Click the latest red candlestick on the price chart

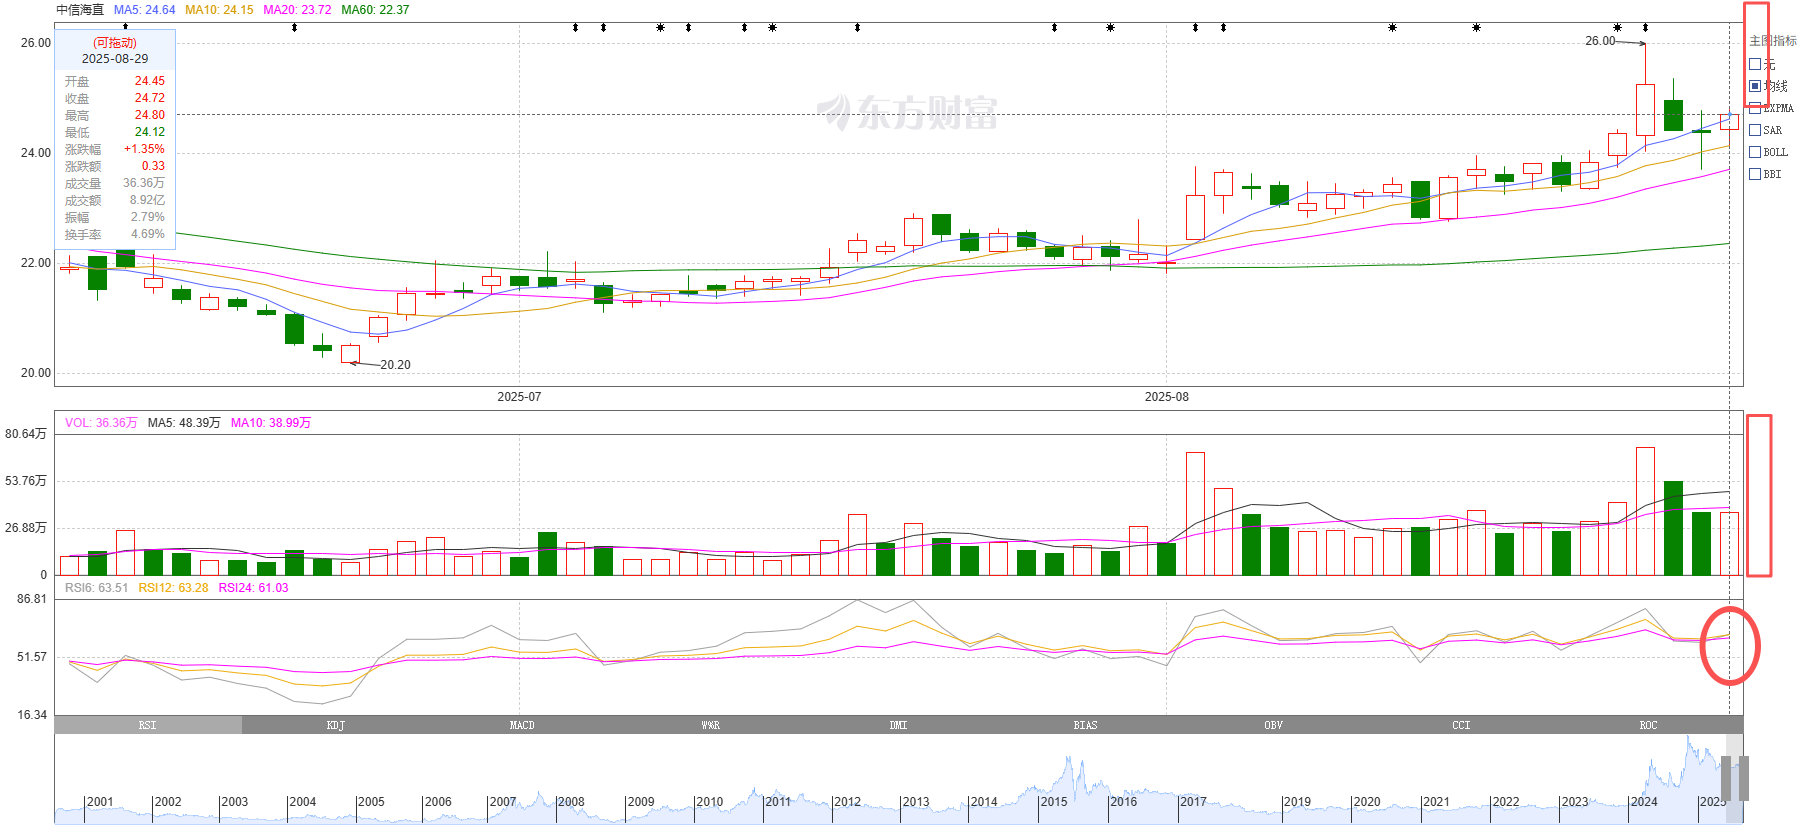1729,121
